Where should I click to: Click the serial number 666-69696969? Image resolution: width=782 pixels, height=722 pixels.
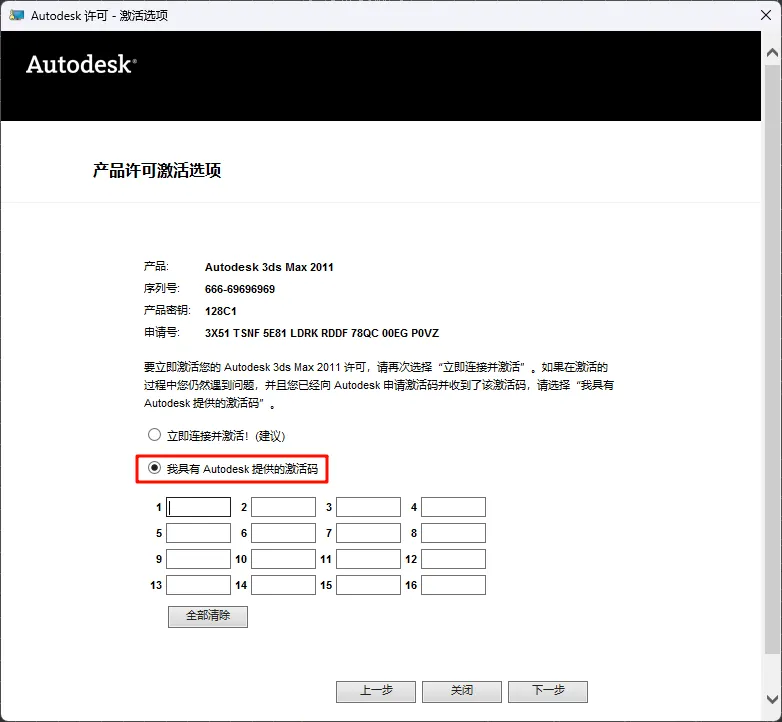click(240, 289)
